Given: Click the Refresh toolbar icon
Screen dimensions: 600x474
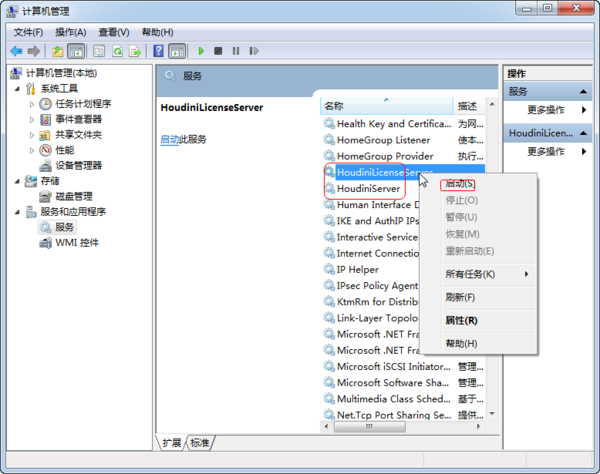Looking at the screenshot, I should click(117, 51).
